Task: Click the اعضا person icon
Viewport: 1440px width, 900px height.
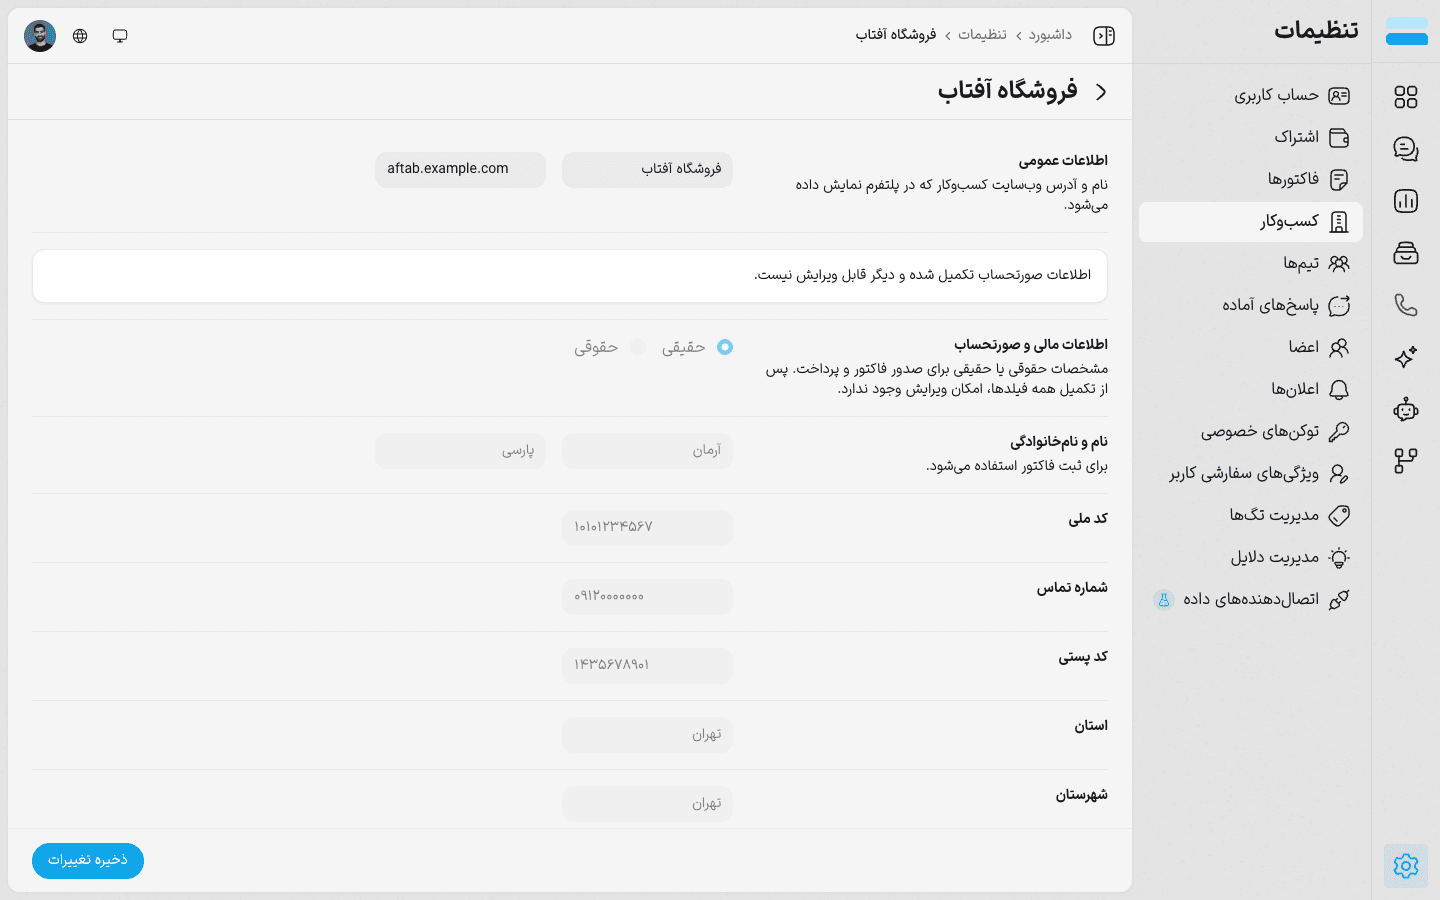Action: click(1339, 347)
